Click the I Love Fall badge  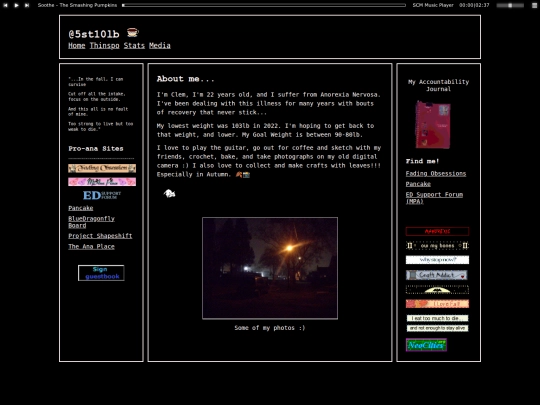pyautogui.click(x=437, y=304)
